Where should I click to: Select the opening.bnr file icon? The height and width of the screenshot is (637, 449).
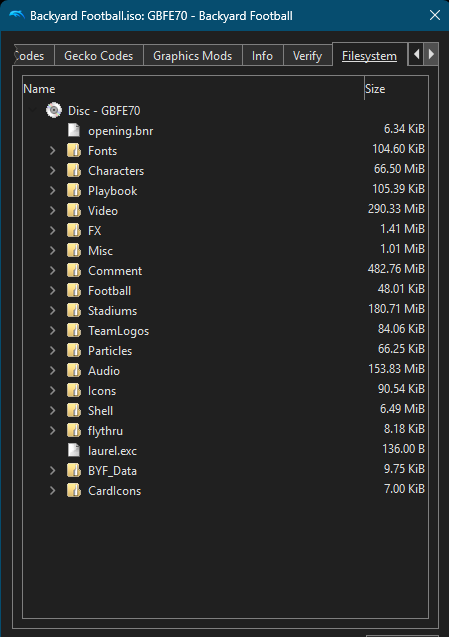(74, 130)
